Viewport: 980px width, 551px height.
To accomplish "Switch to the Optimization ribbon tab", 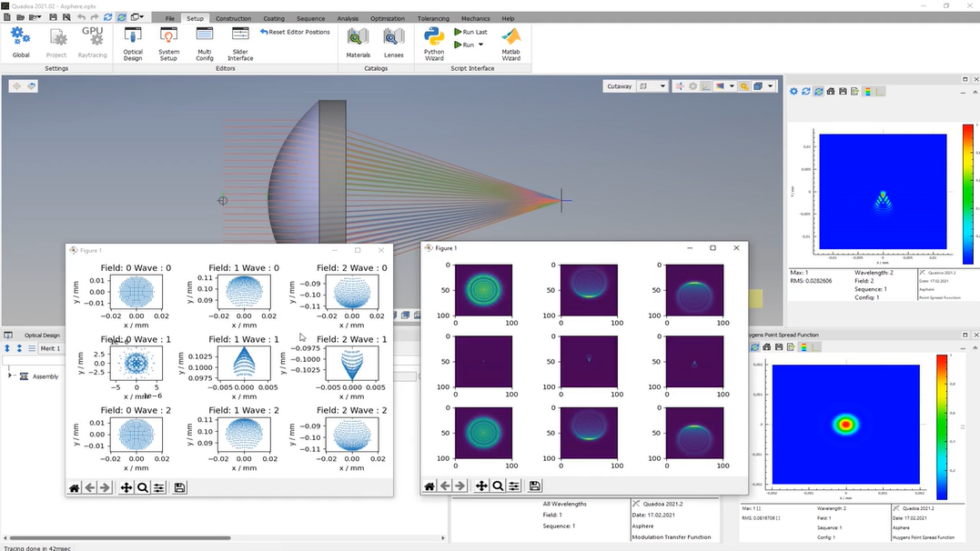I will point(388,19).
